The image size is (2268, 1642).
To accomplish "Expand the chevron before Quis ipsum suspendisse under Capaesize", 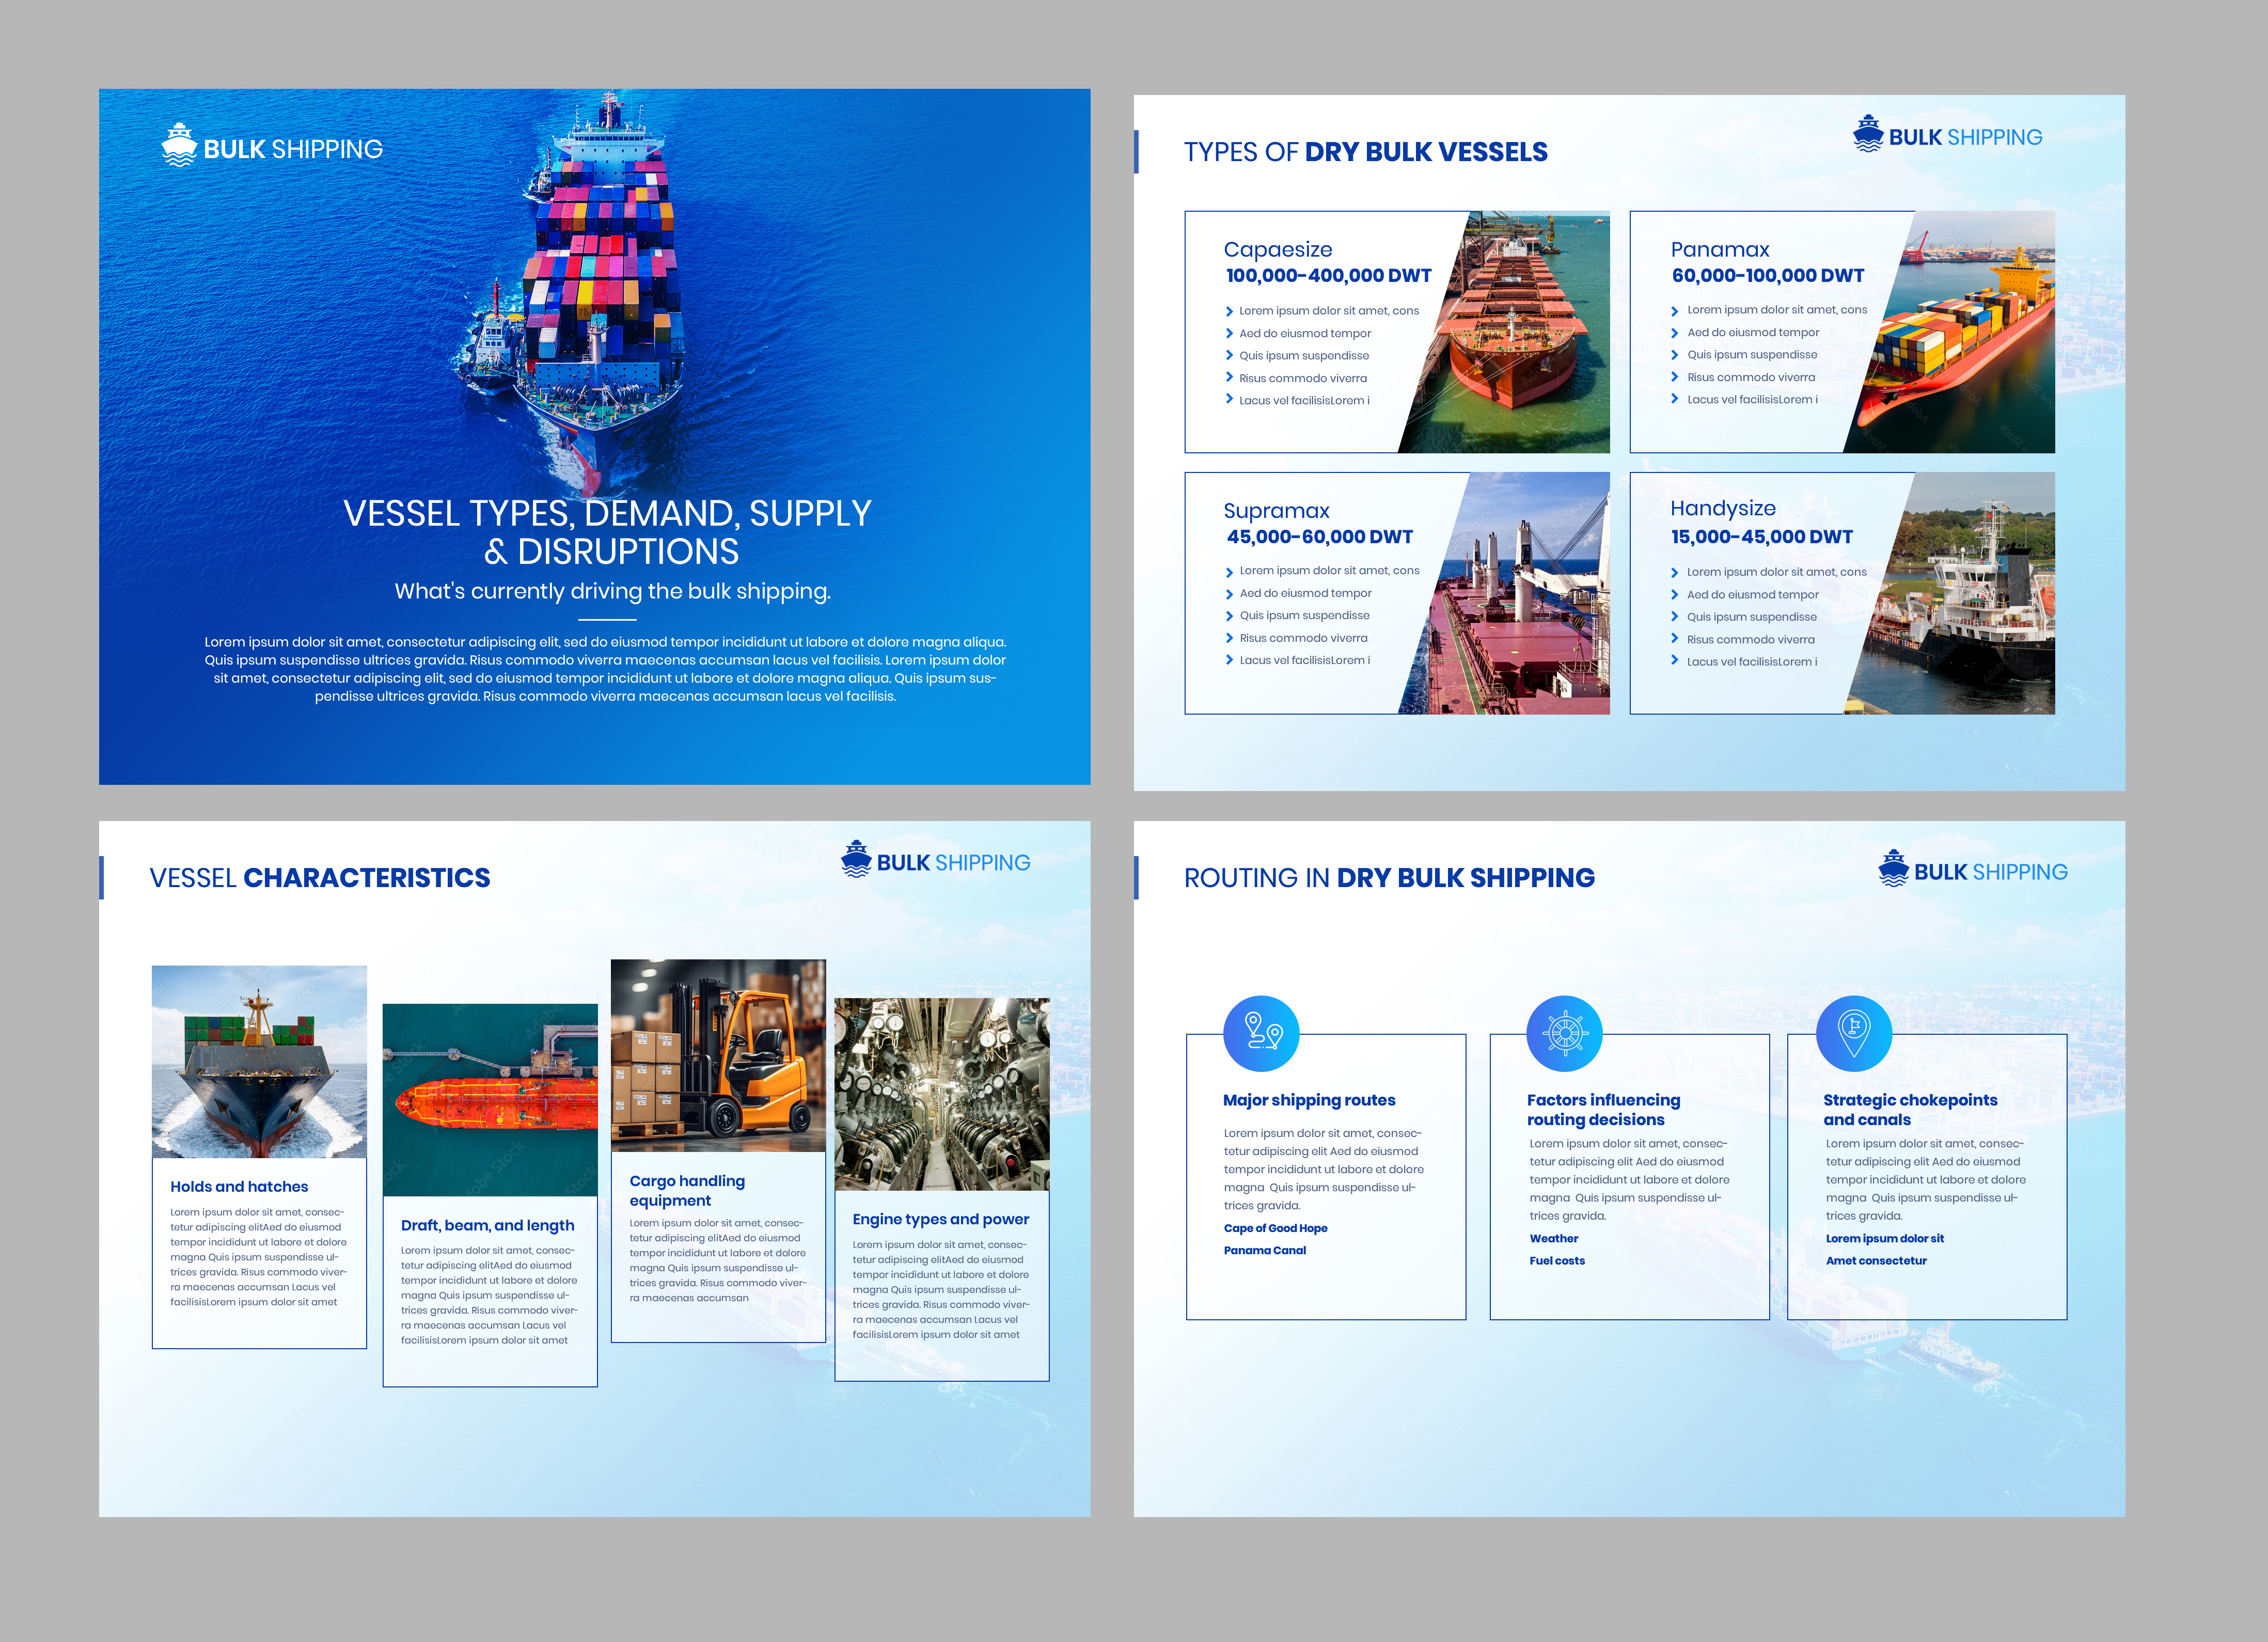I will (x=1230, y=355).
